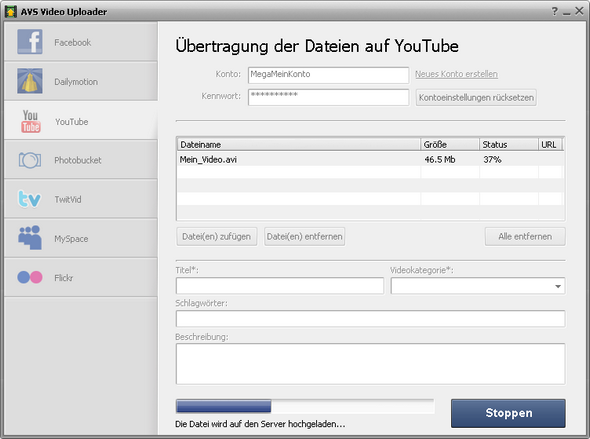Screen dimensions: 590x439
Task: Sort by the Status column header
Action: pyautogui.click(x=509, y=144)
